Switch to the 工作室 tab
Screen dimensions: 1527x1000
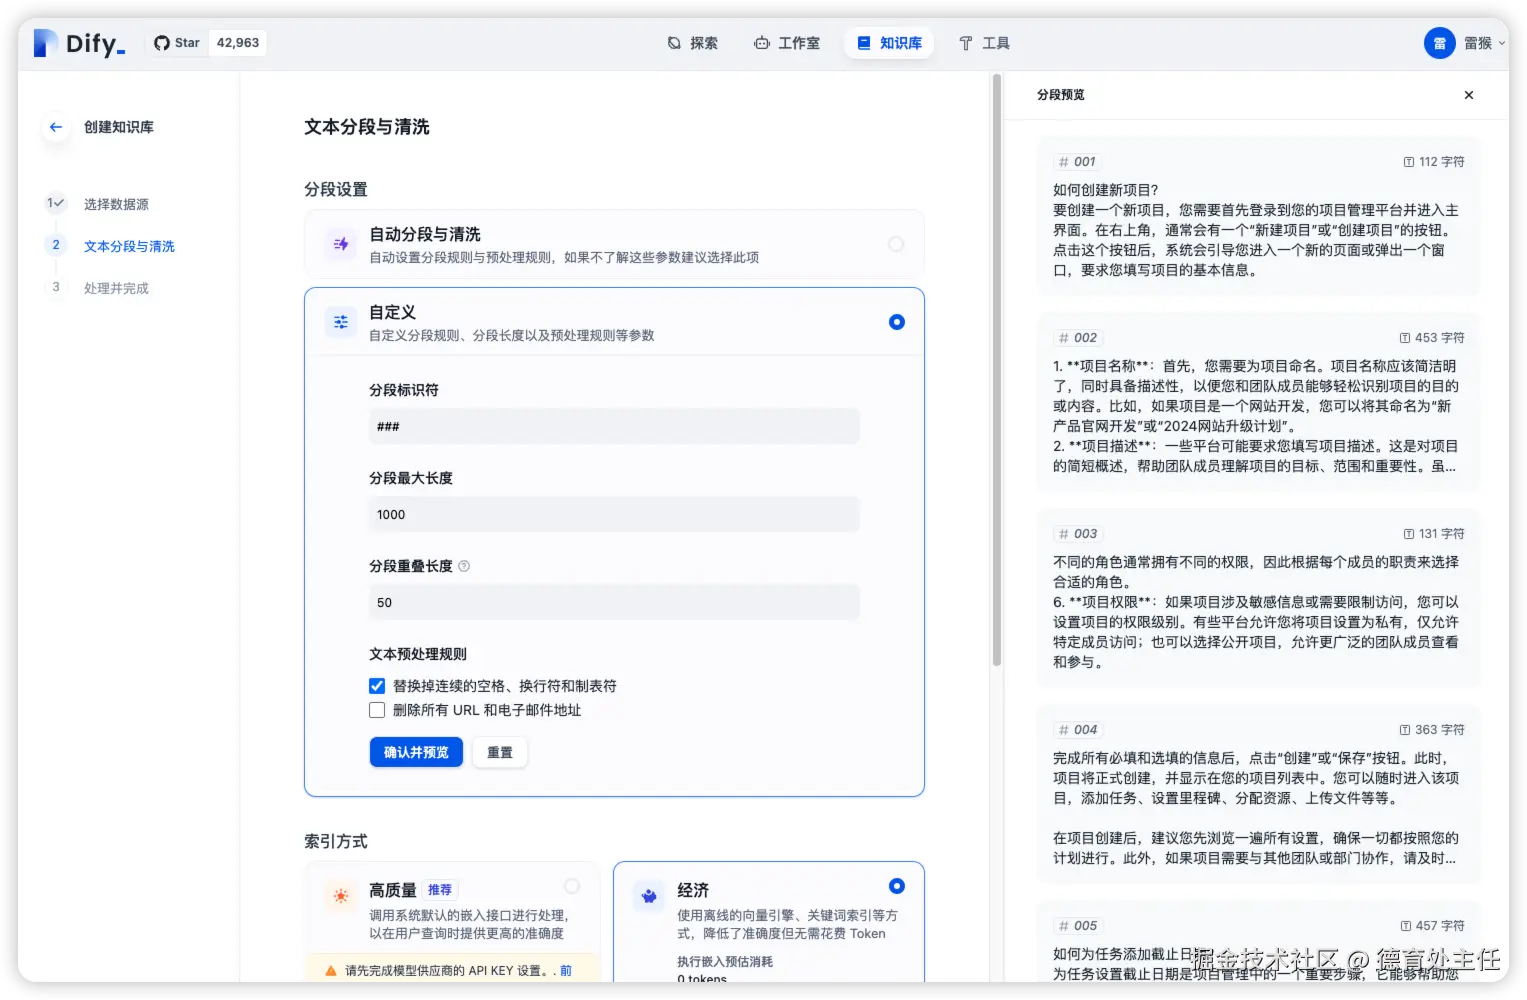787,43
